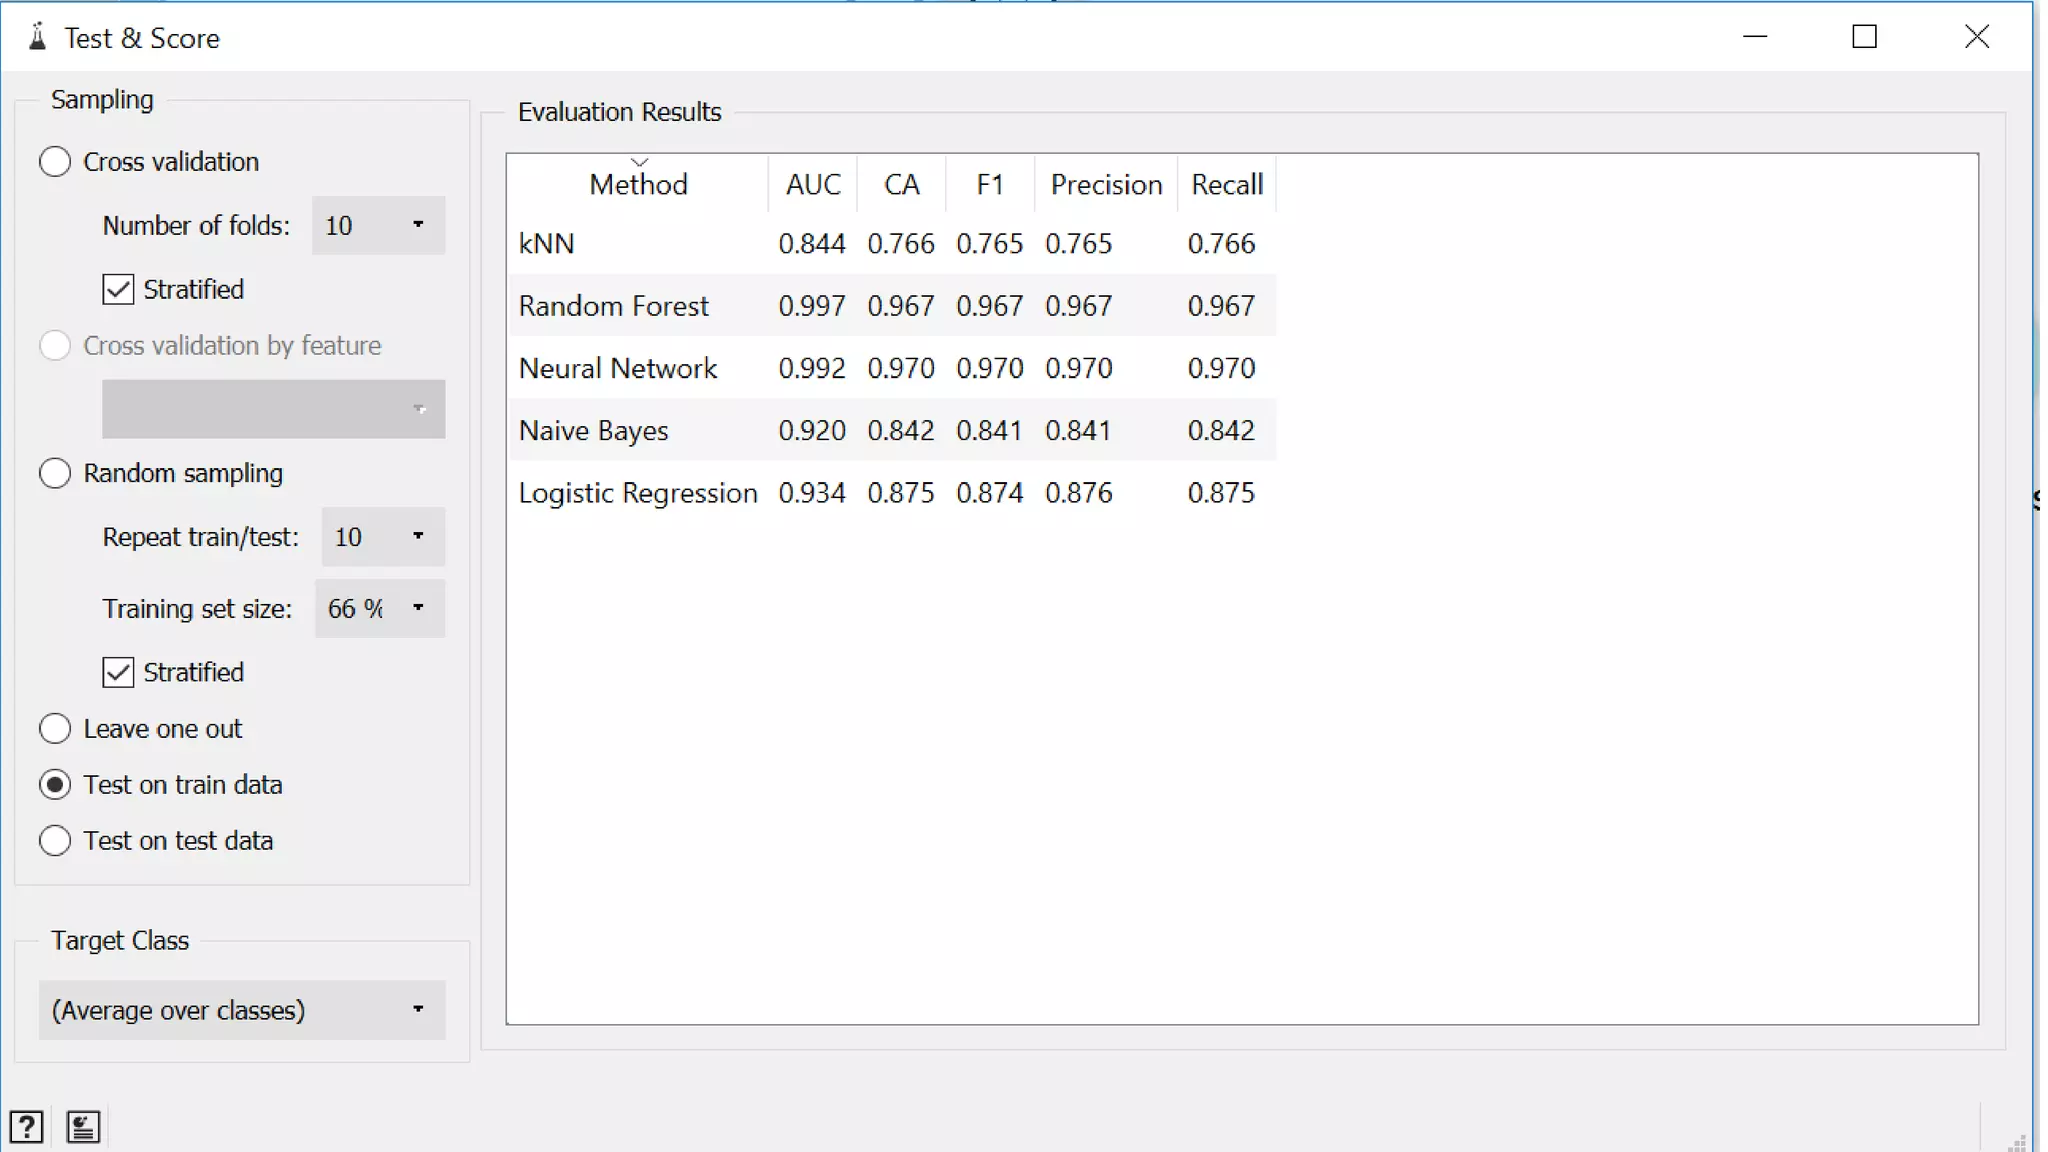Screen dimensions: 2048x1152
Task: Select the Neural Network result row
Action: tap(617, 369)
